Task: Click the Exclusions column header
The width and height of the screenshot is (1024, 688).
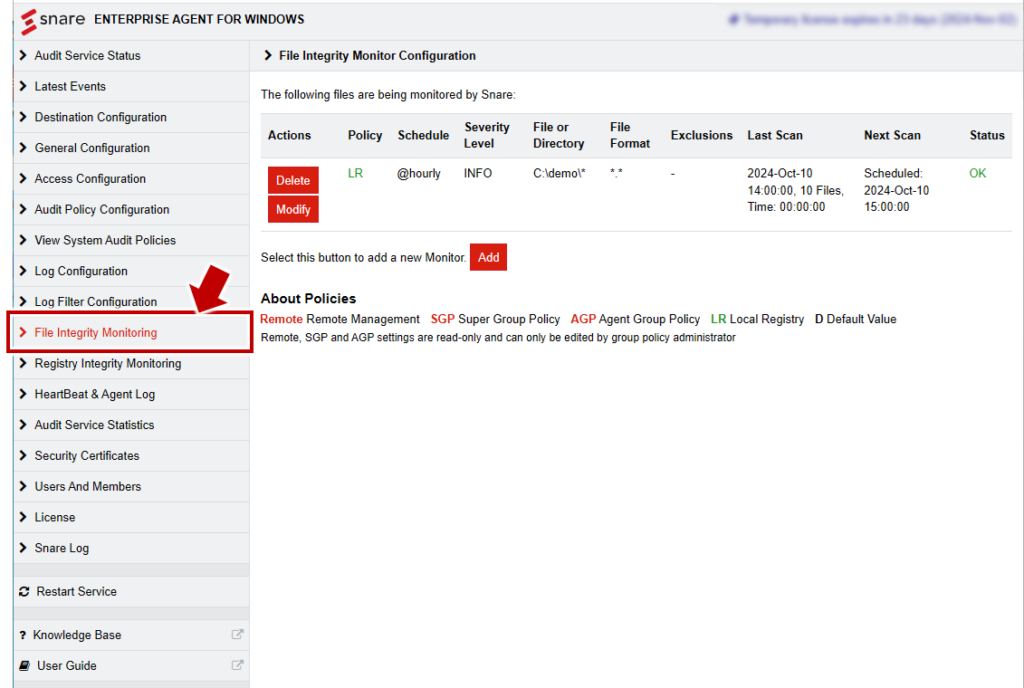Action: pyautogui.click(x=701, y=135)
